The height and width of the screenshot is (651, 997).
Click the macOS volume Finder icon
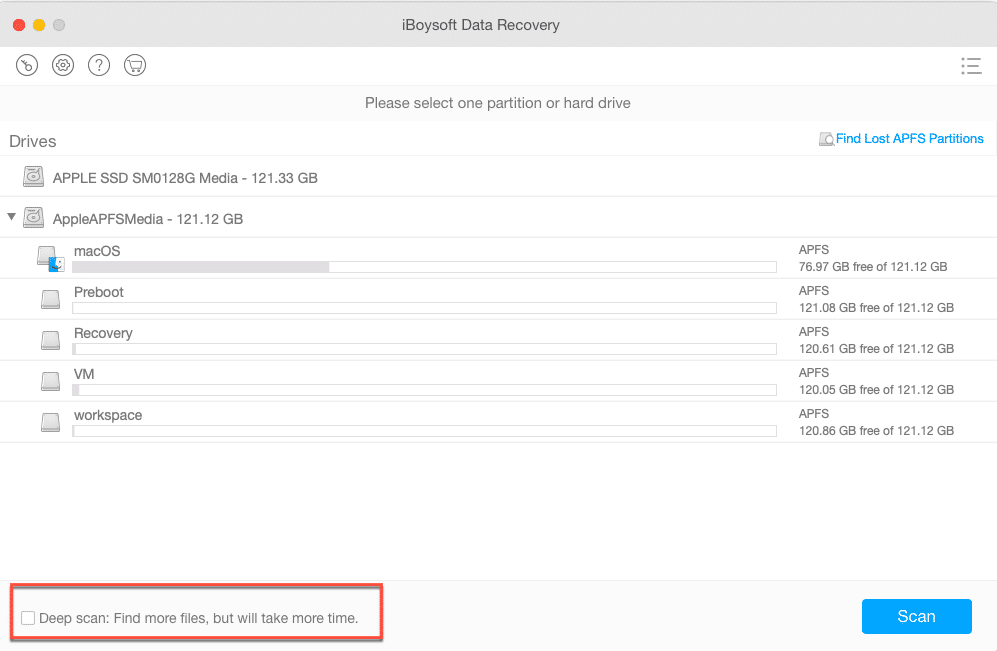[51, 259]
